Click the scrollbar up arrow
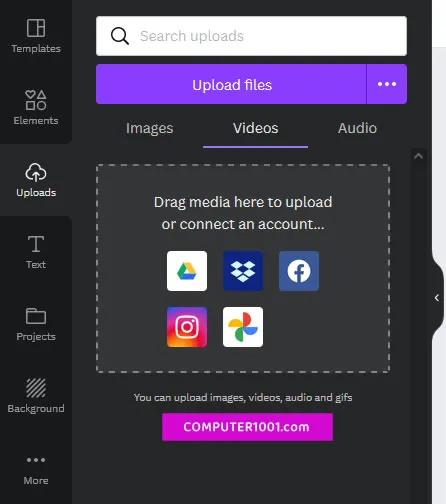 (418, 156)
